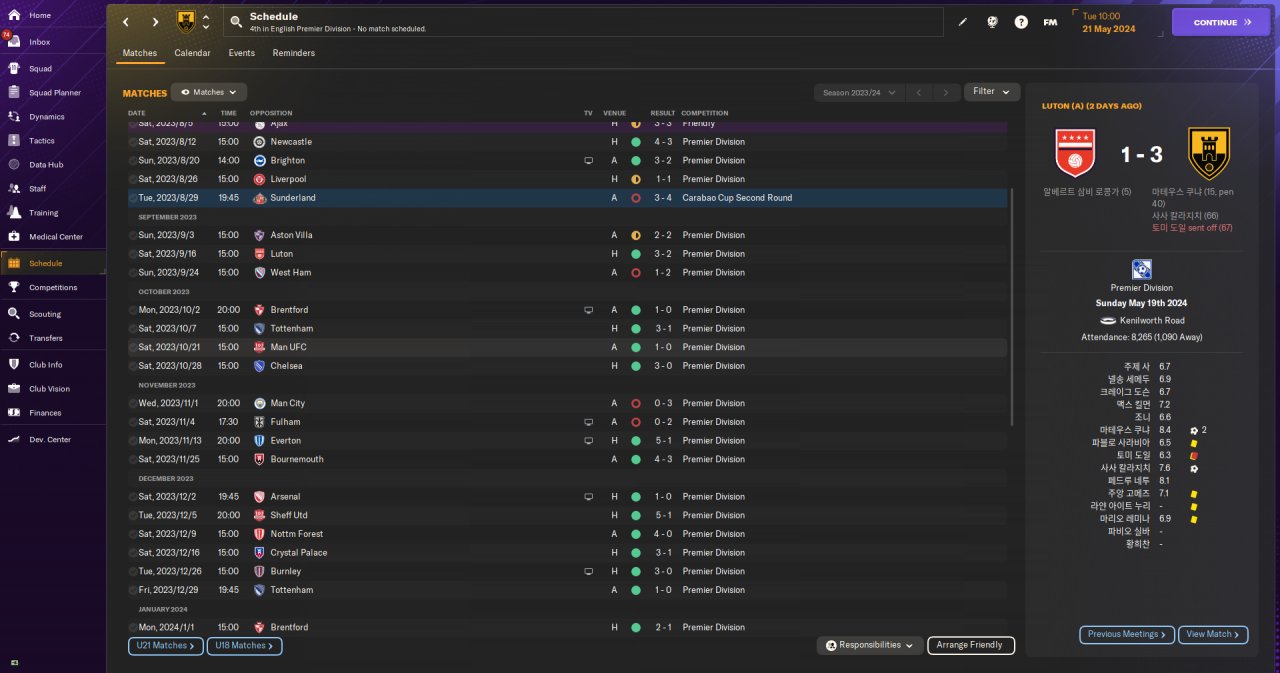Image resolution: width=1280 pixels, height=673 pixels.
Task: Click the back navigation arrow
Action: coord(126,22)
